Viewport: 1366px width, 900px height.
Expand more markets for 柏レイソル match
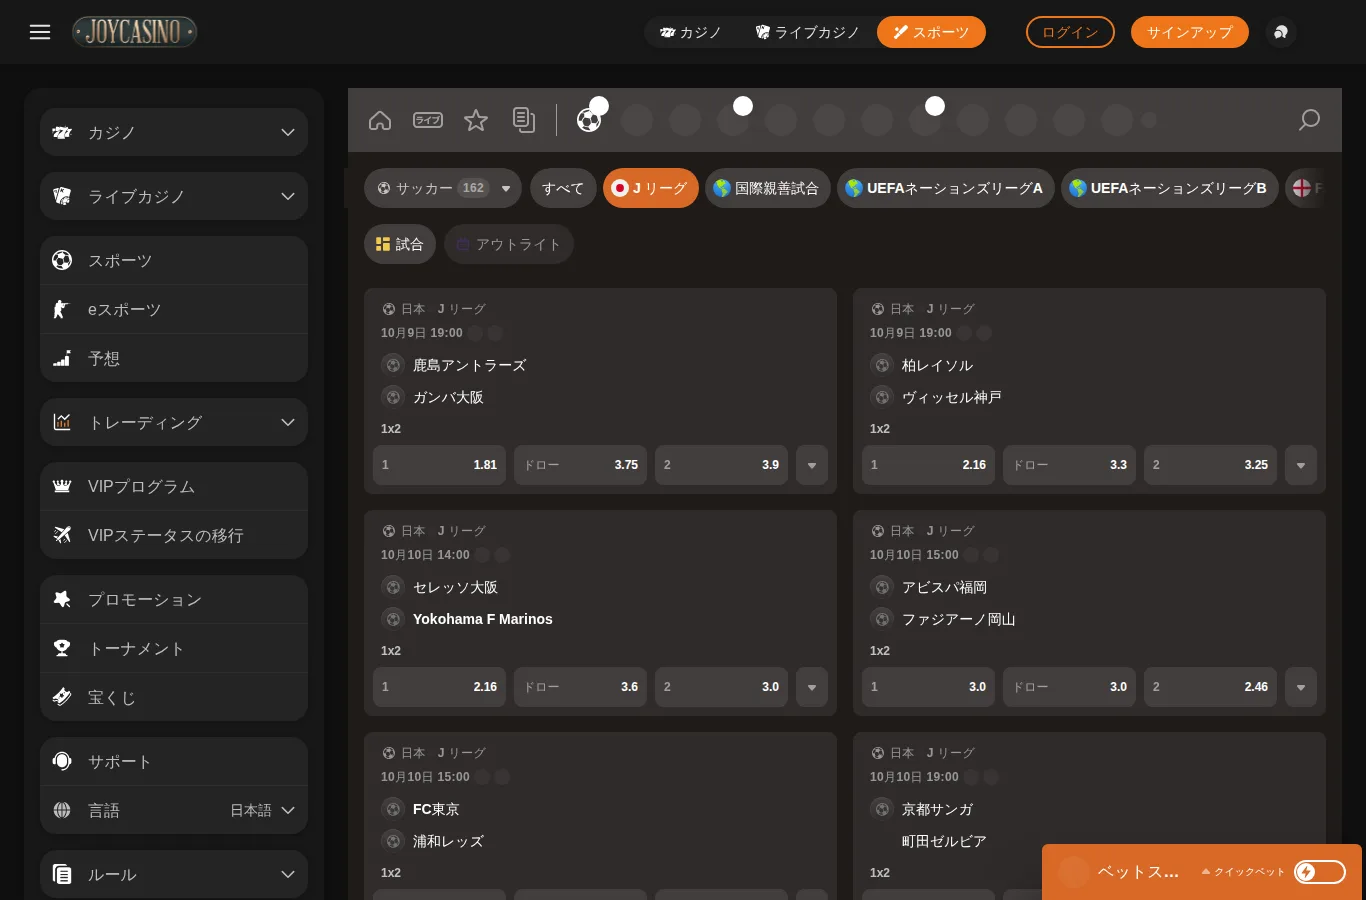point(1301,465)
